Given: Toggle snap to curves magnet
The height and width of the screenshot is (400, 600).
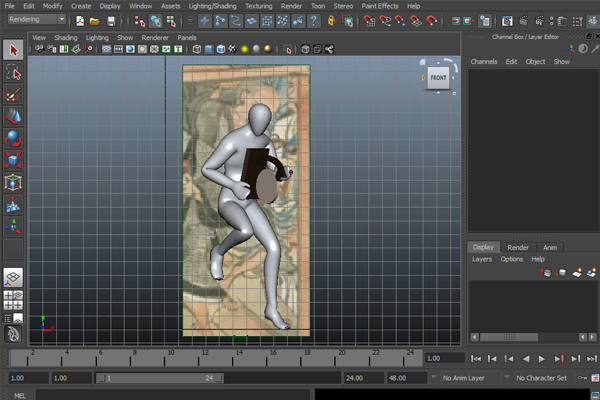Looking at the screenshot, I should click(385, 21).
